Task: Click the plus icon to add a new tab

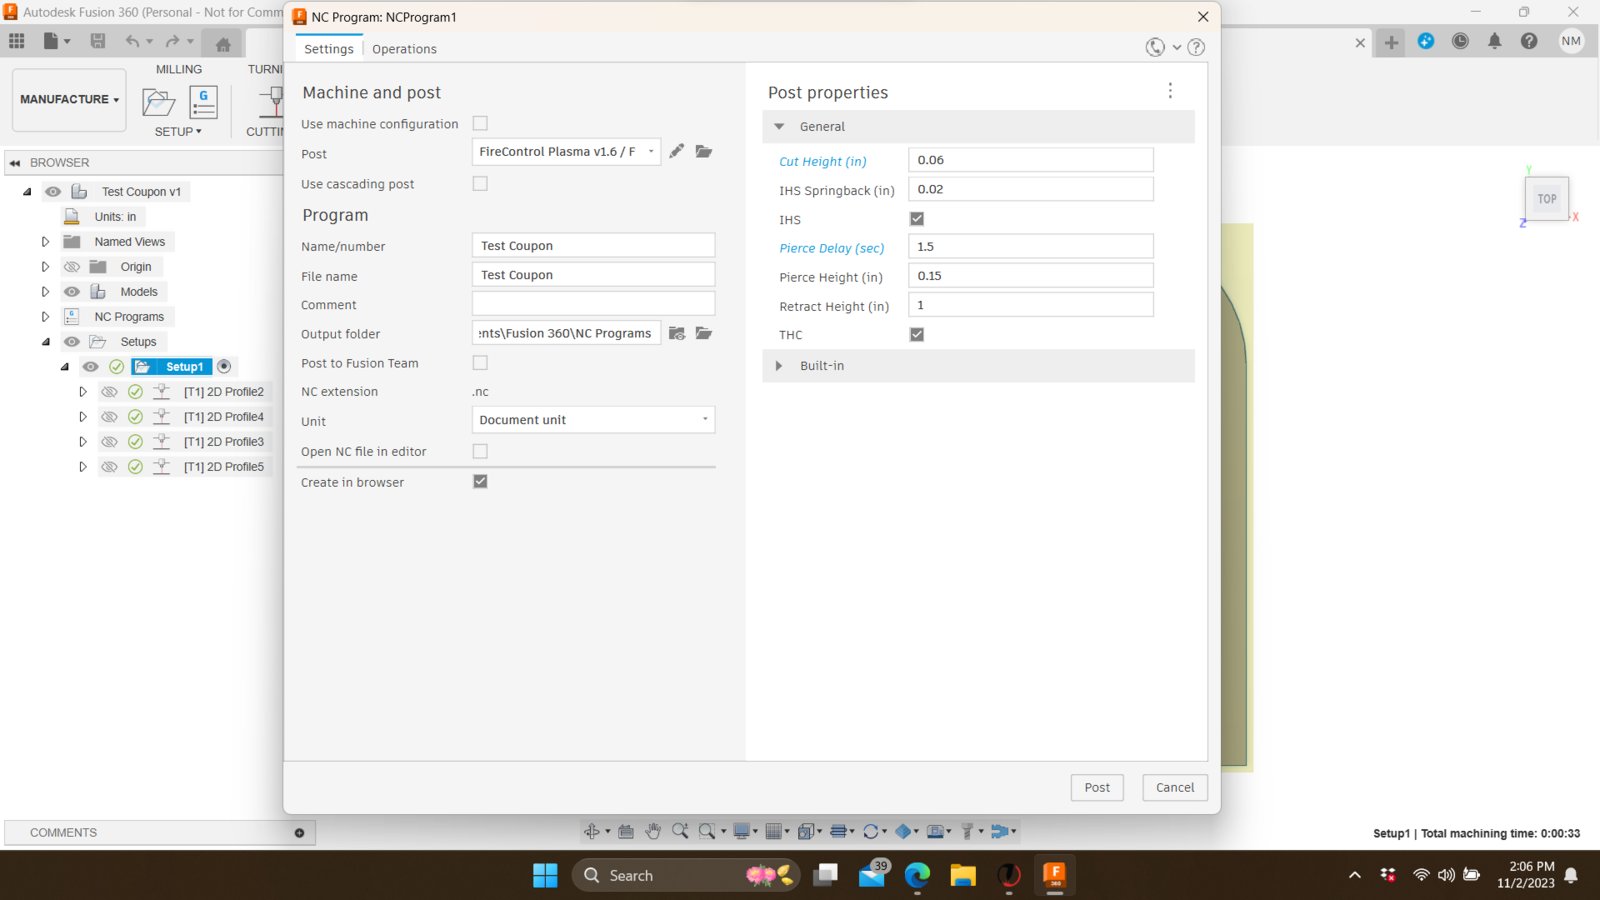Action: 1391,42
